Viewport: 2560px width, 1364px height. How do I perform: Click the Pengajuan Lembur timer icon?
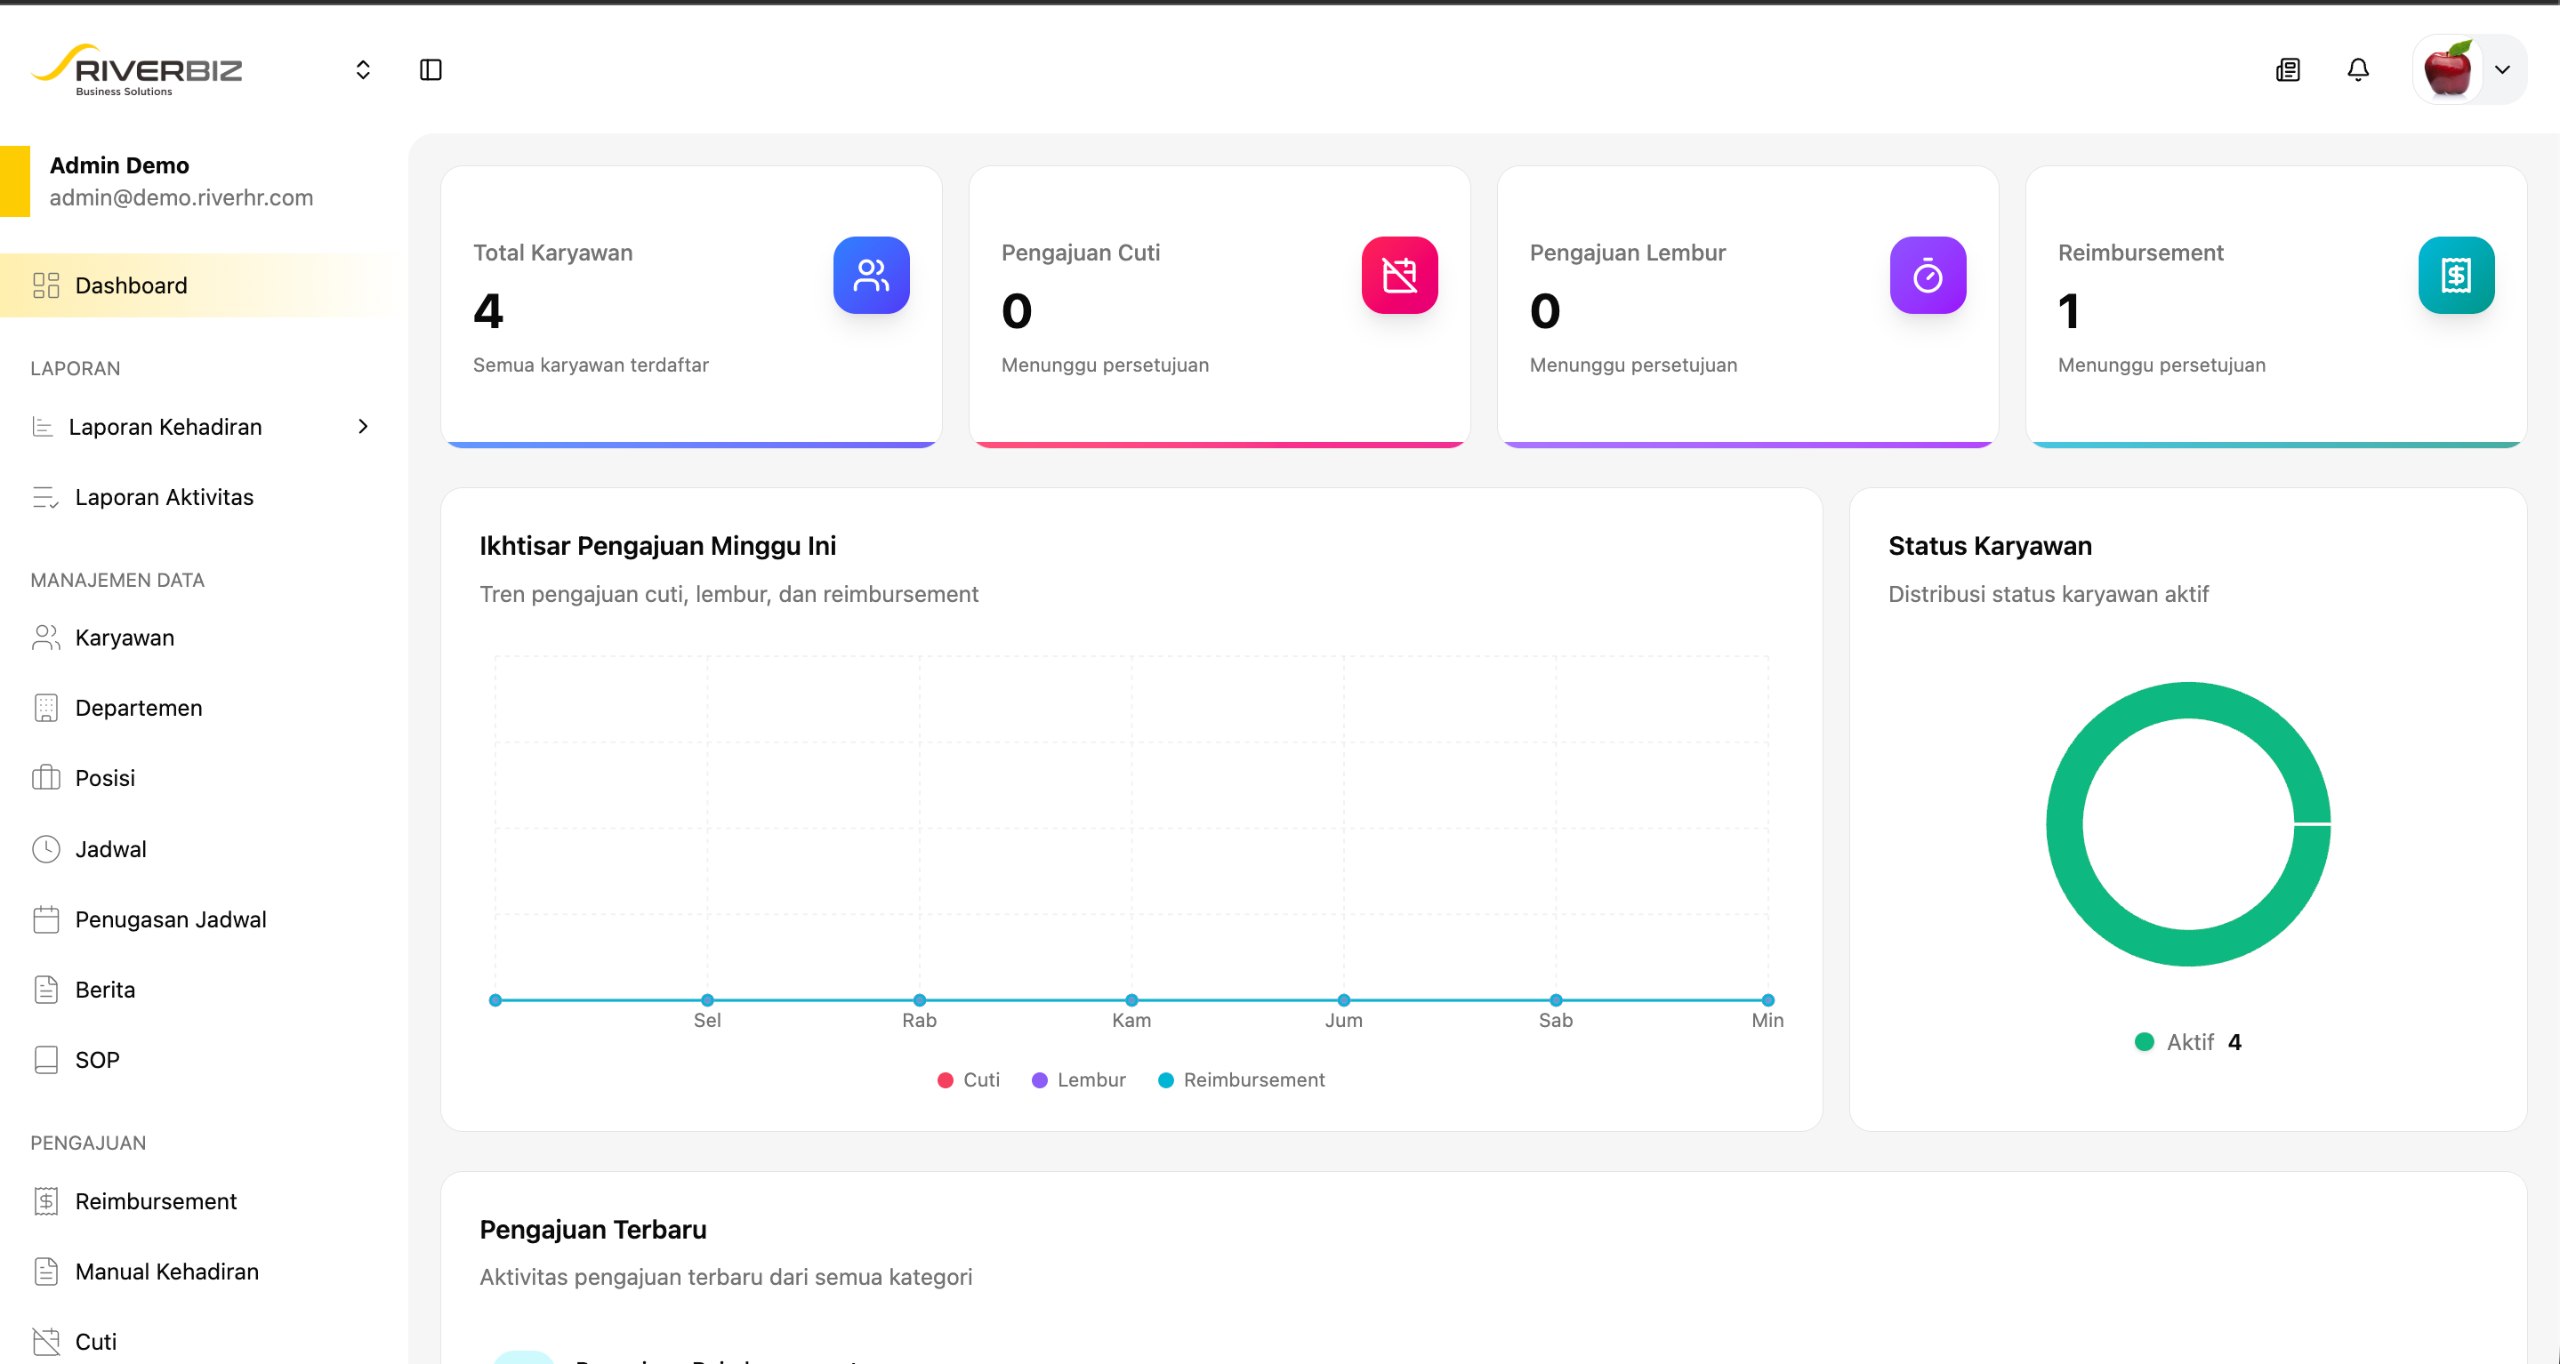tap(1928, 275)
